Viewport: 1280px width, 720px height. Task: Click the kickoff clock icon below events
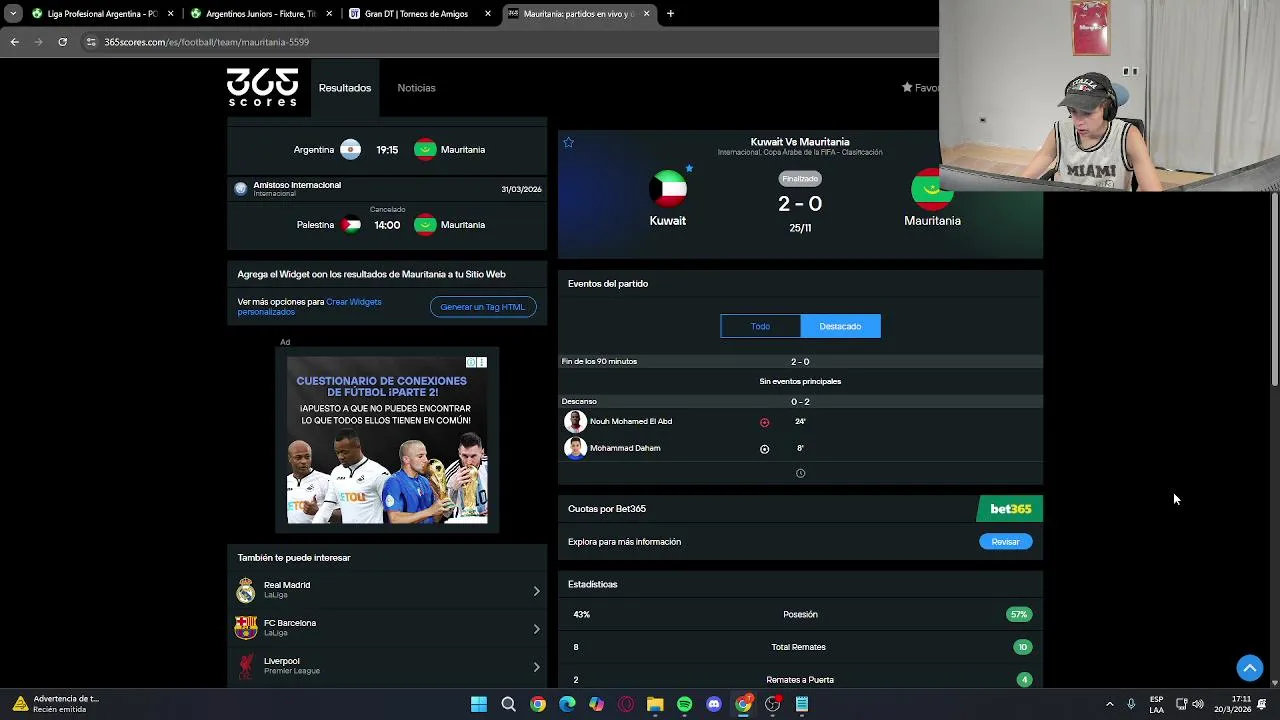tap(800, 473)
